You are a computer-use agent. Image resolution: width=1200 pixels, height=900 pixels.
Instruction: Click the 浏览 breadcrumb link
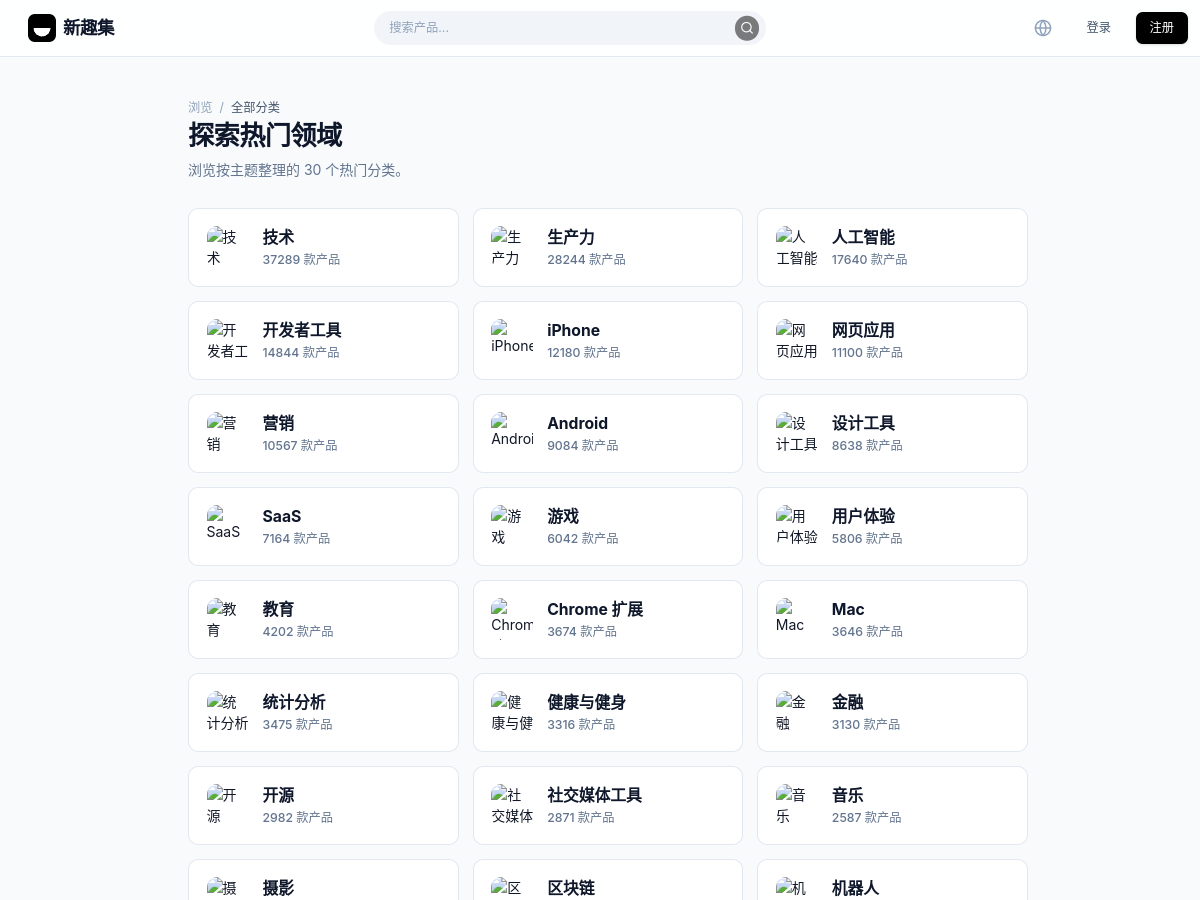coord(200,107)
